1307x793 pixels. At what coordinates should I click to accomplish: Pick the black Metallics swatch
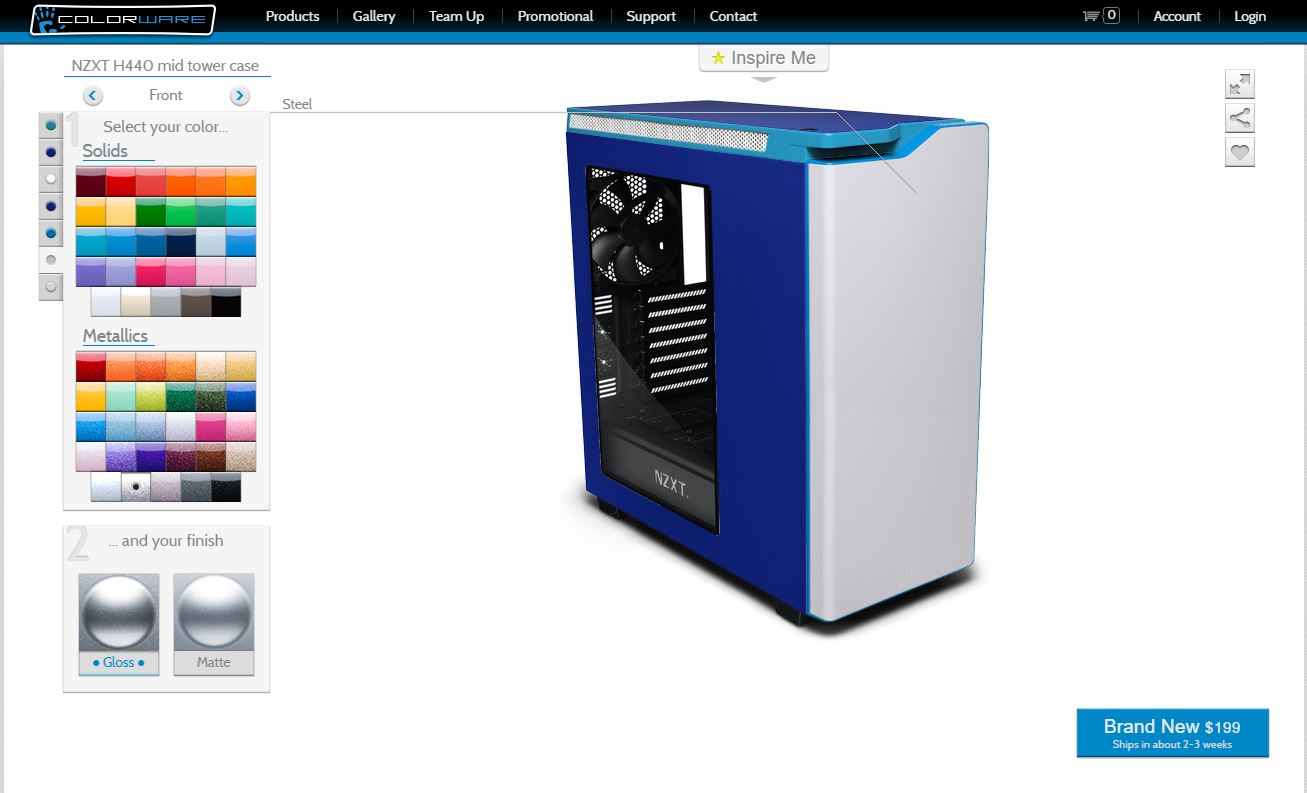coord(226,487)
